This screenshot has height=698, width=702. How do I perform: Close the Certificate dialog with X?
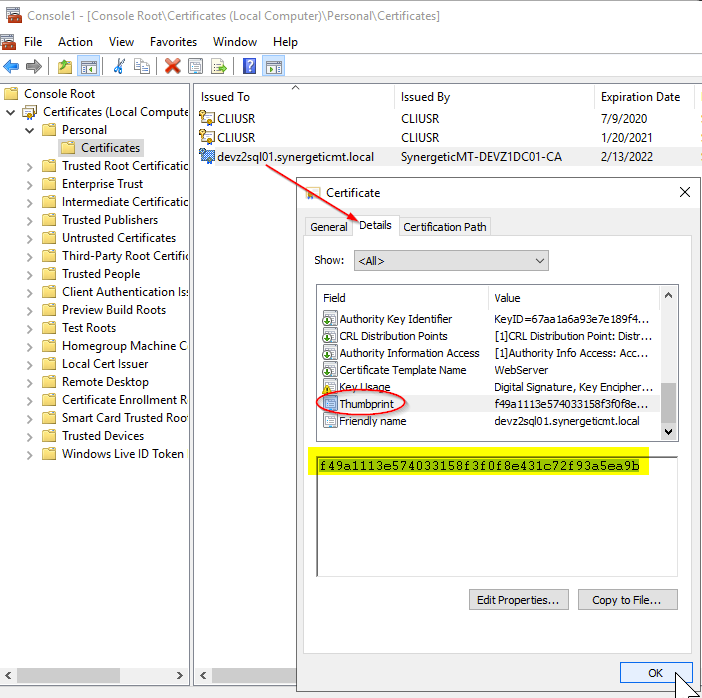685,192
